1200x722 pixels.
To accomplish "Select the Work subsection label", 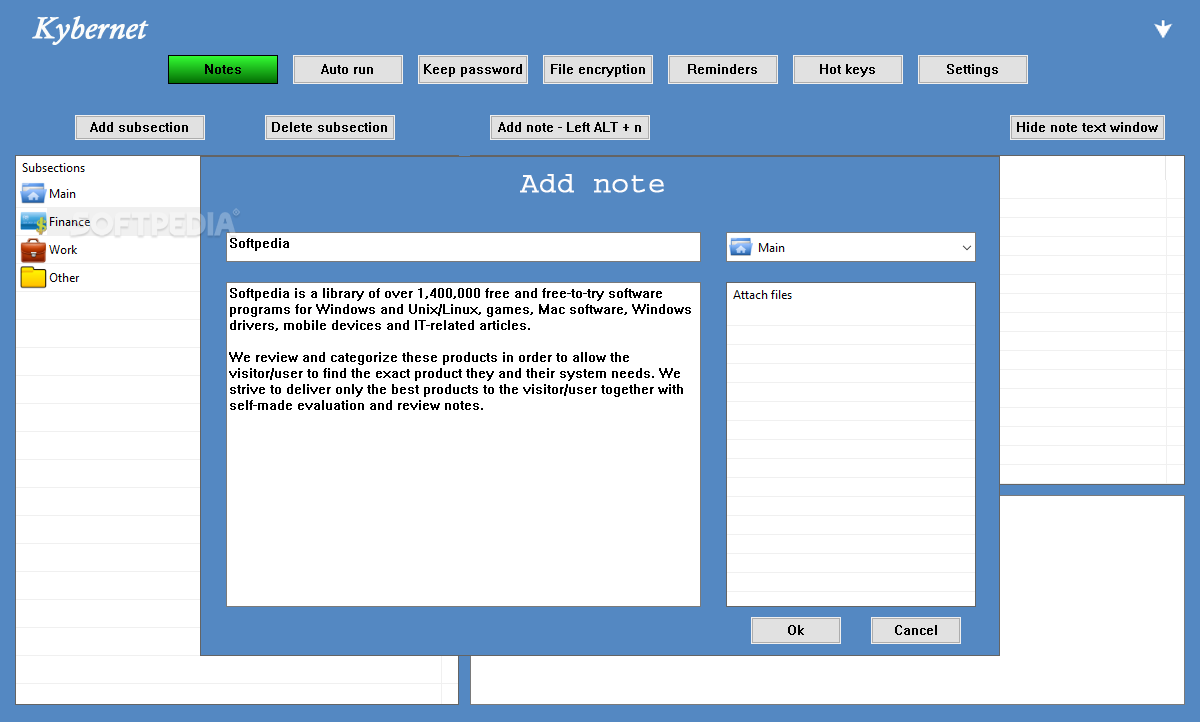I will pyautogui.click(x=63, y=250).
